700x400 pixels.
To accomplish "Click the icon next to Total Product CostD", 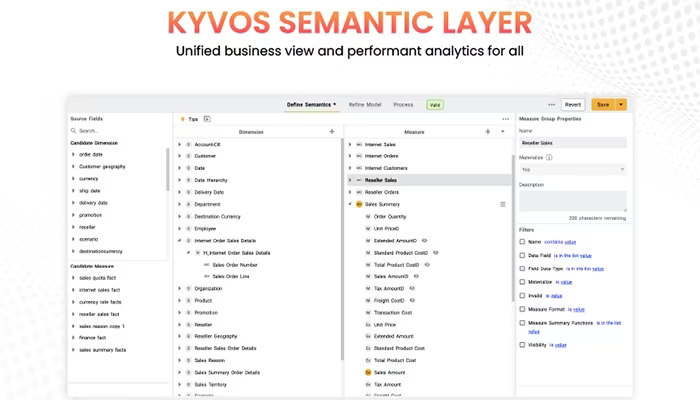I will tap(427, 265).
